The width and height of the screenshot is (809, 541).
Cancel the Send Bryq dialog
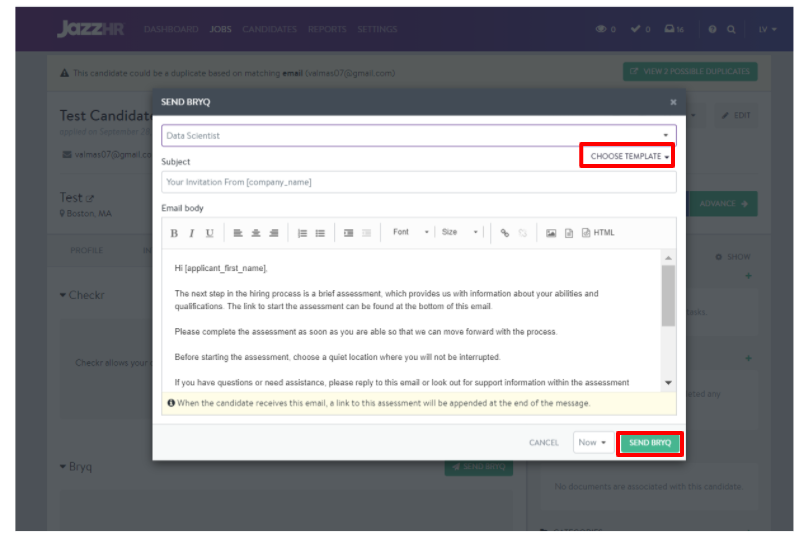pos(544,442)
